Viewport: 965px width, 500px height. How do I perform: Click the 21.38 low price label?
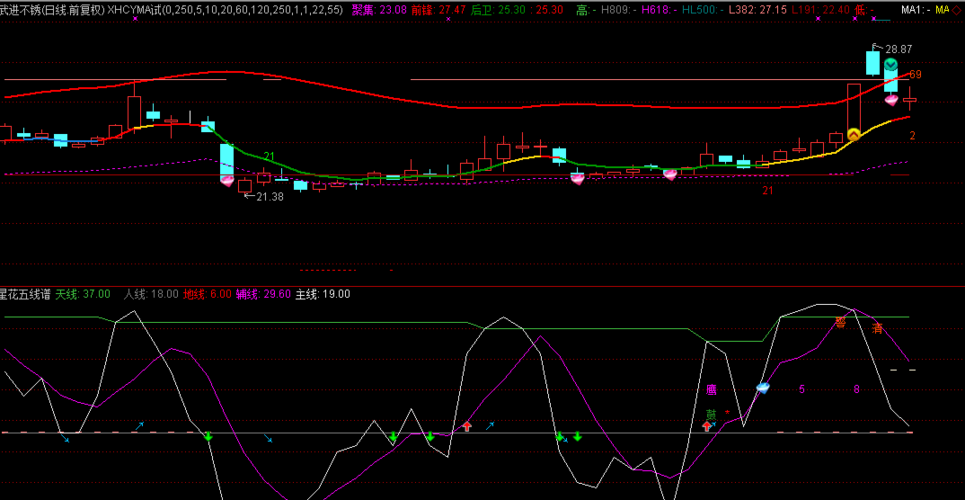[270, 197]
